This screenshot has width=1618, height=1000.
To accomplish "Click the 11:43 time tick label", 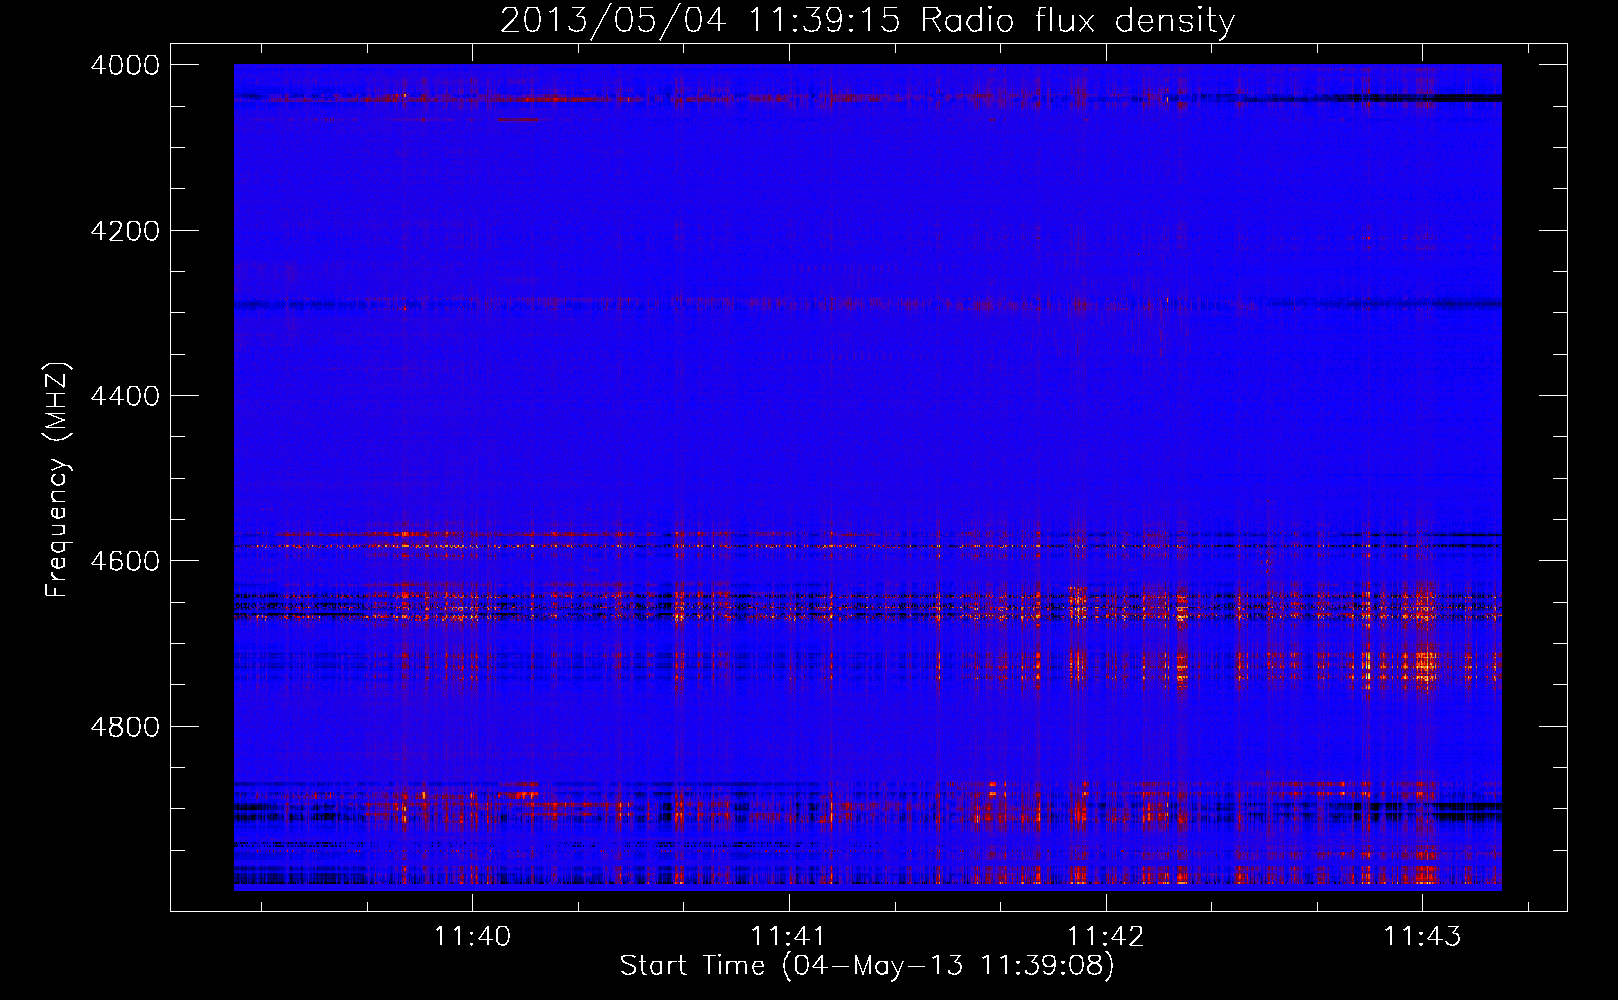I will 1422,936.
